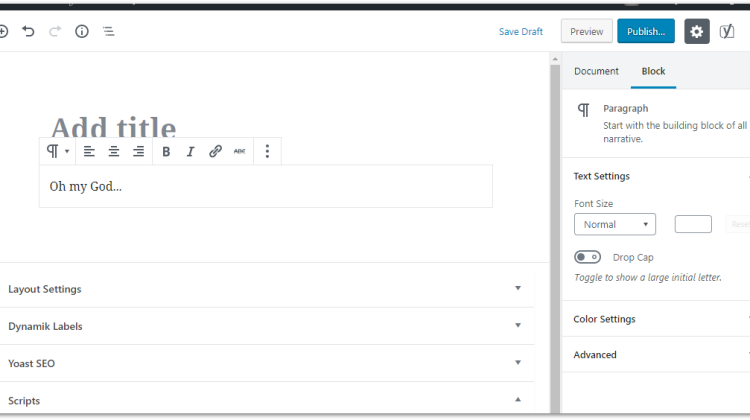This screenshot has width=750, height=420.
Task: Open the block more options menu
Action: point(267,151)
